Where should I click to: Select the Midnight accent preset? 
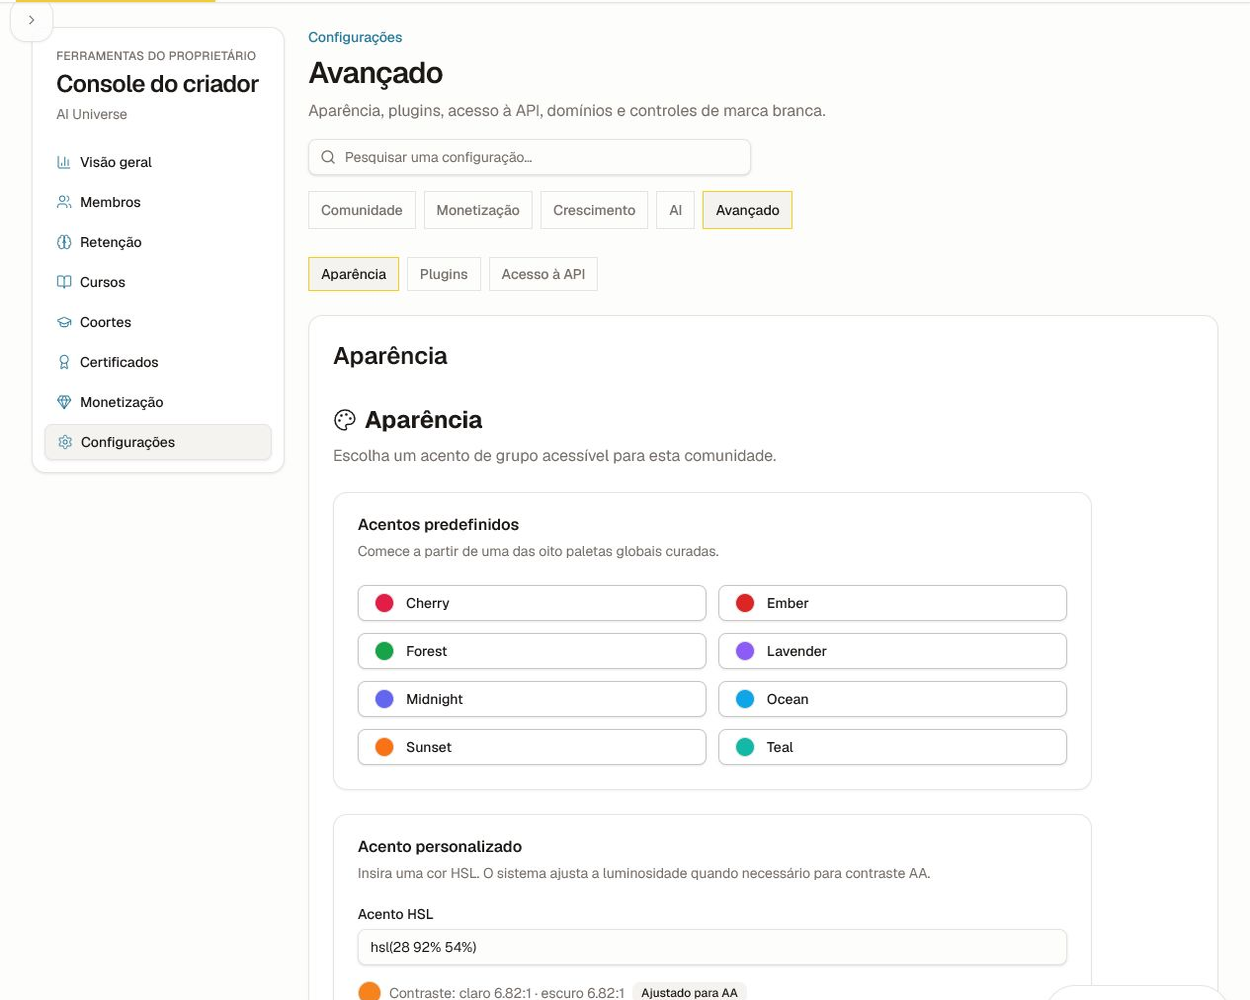pyautogui.click(x=532, y=699)
